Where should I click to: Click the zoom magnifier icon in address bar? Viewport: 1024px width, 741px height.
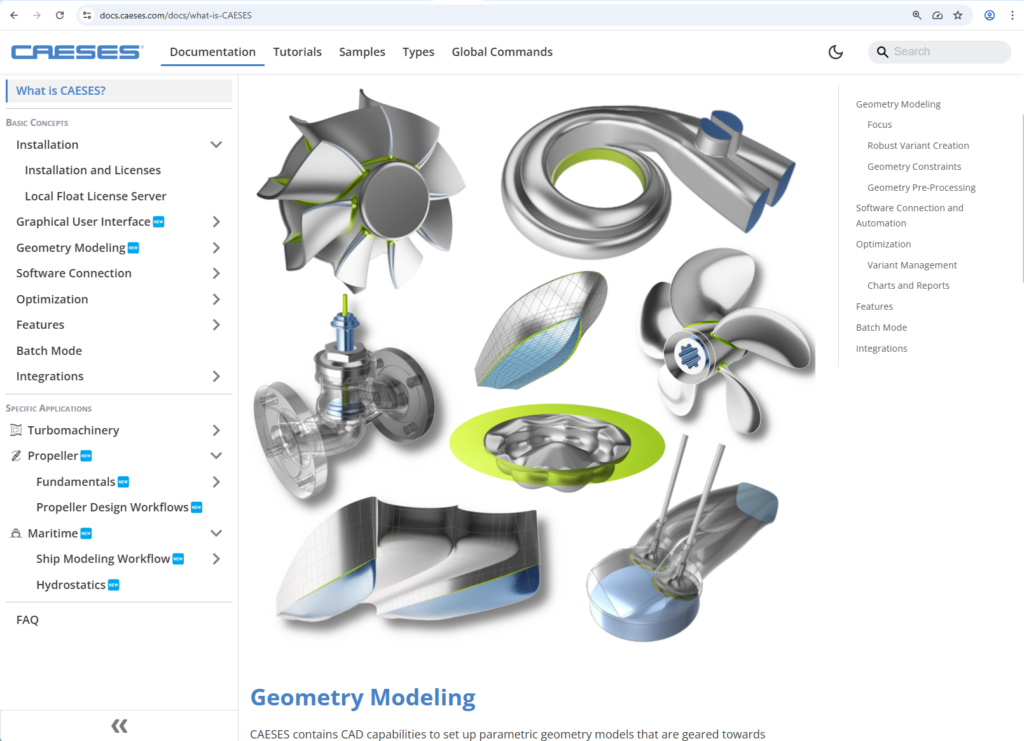[917, 15]
